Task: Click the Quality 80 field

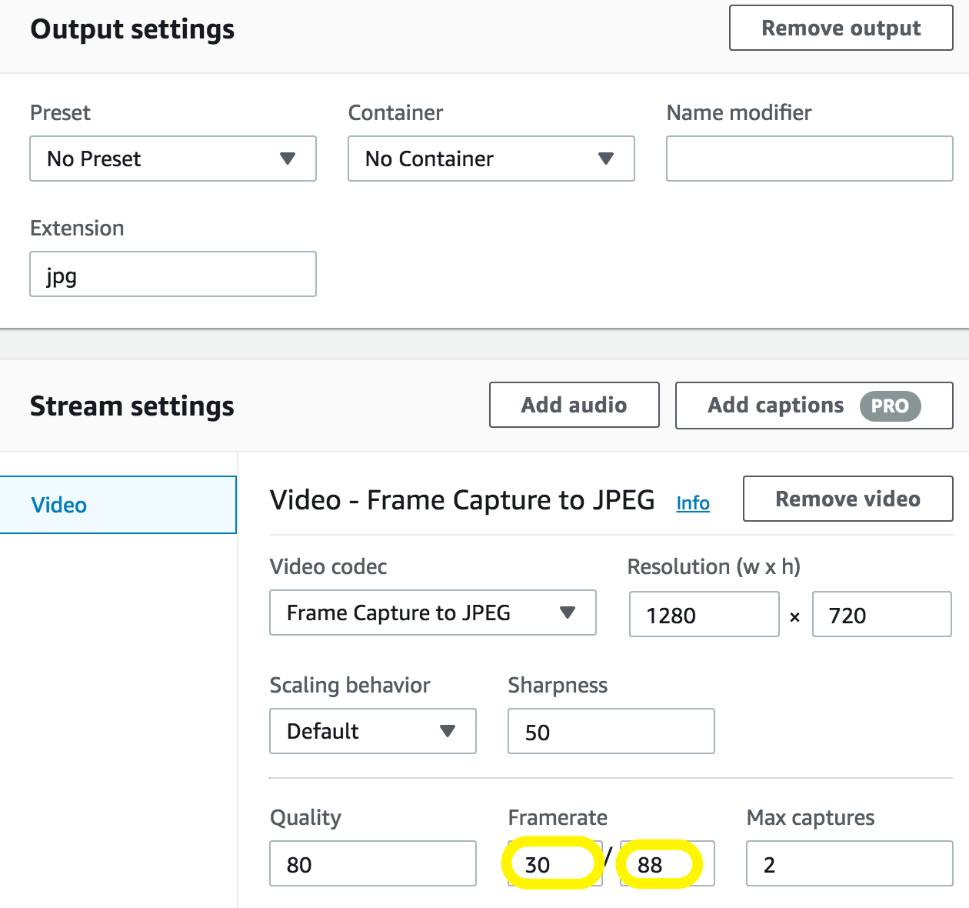Action: click(x=373, y=863)
